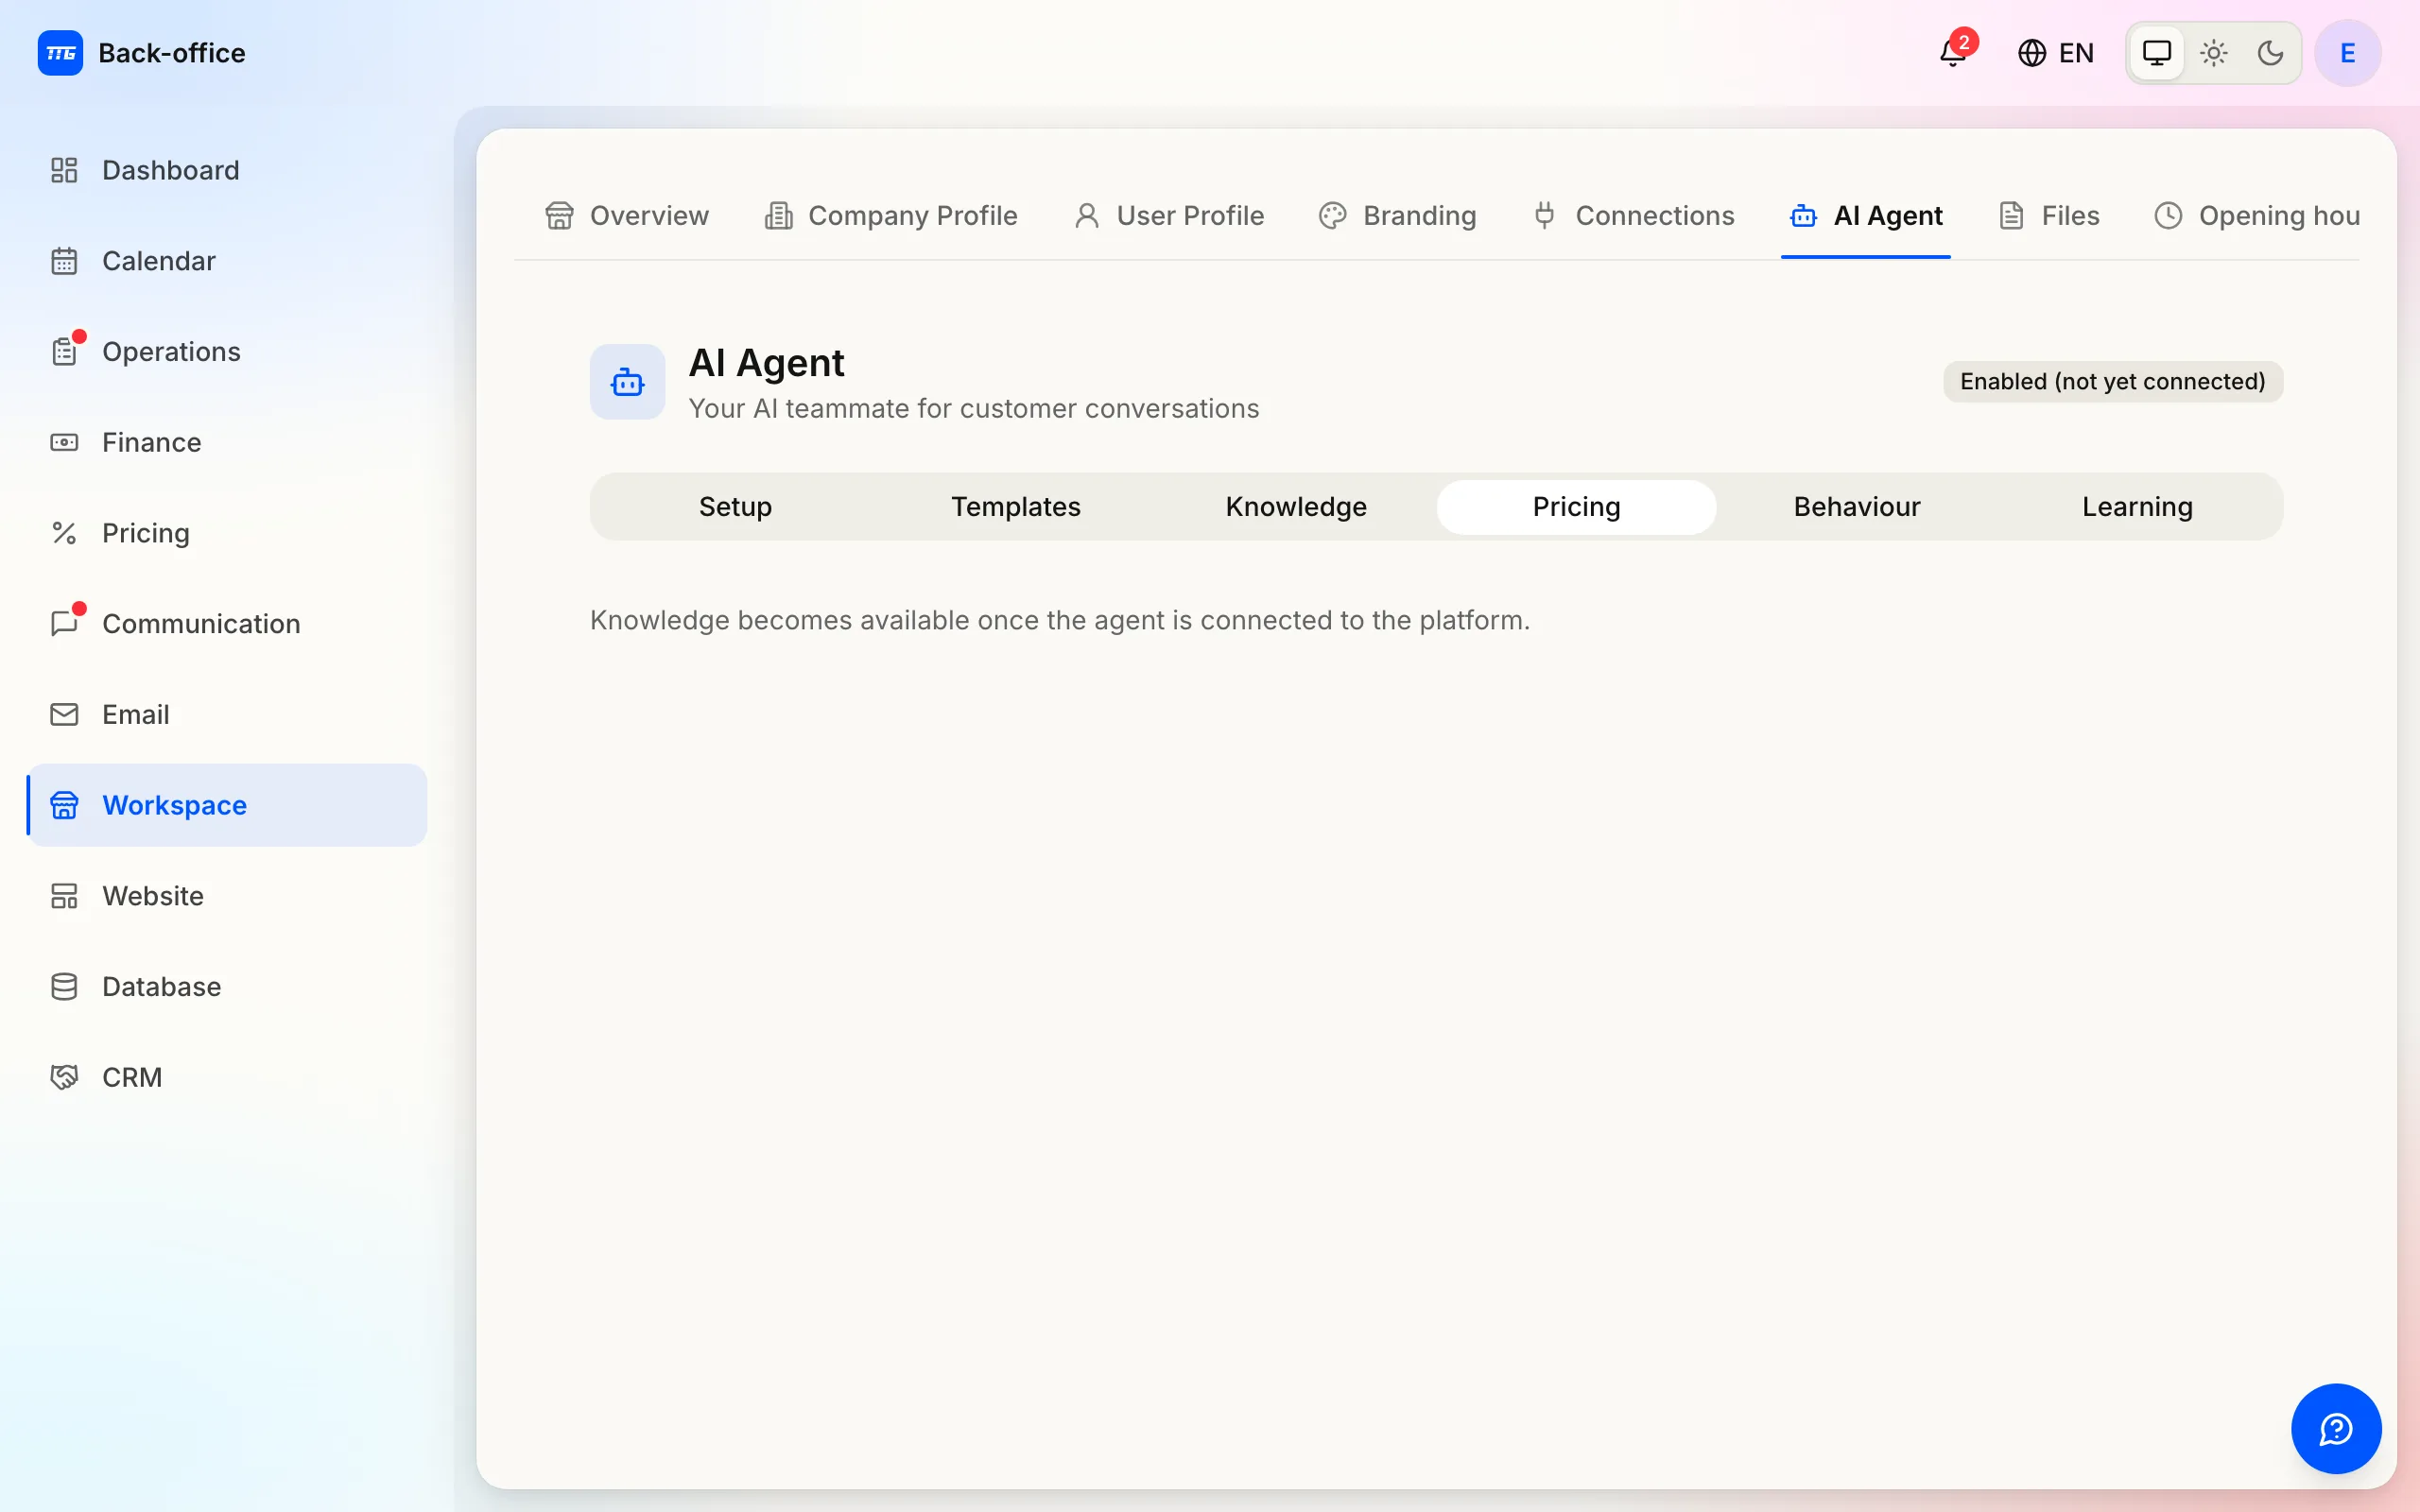Open Calendar from sidebar

point(228,261)
